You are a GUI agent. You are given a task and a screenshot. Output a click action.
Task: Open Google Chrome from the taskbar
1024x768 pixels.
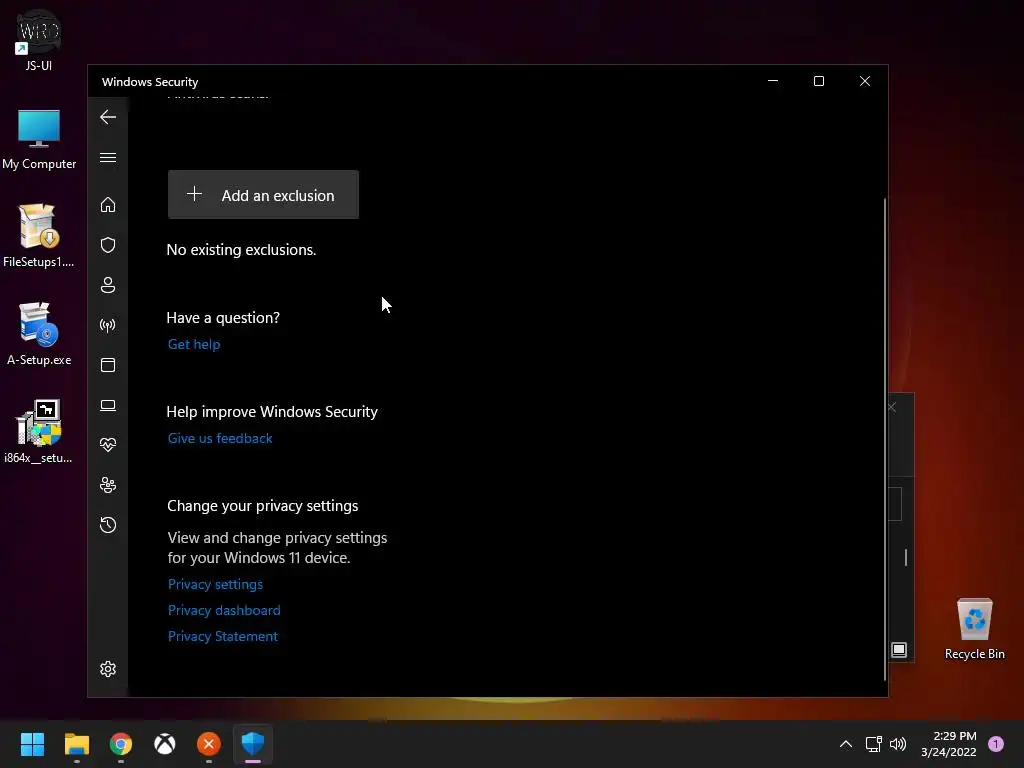pyautogui.click(x=121, y=744)
